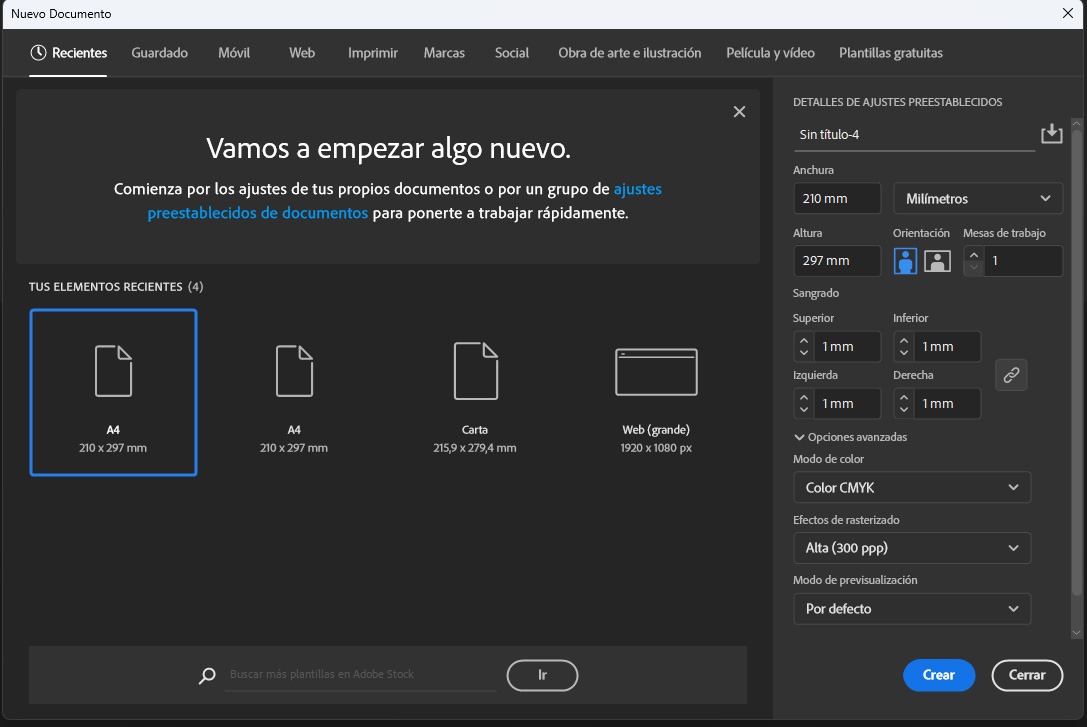
Task: Open the Milímetros units dropdown
Action: [x=977, y=198]
